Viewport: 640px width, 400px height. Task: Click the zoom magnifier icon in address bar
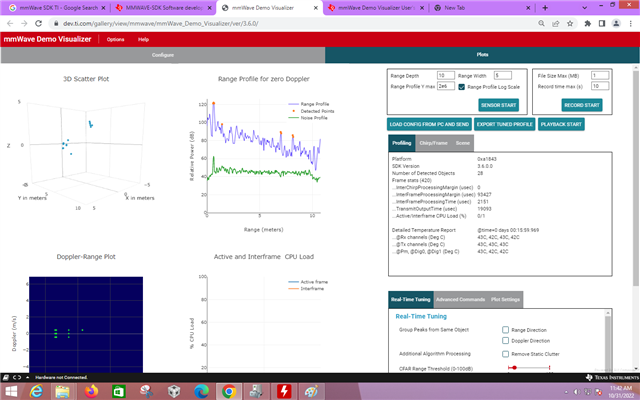(x=541, y=23)
